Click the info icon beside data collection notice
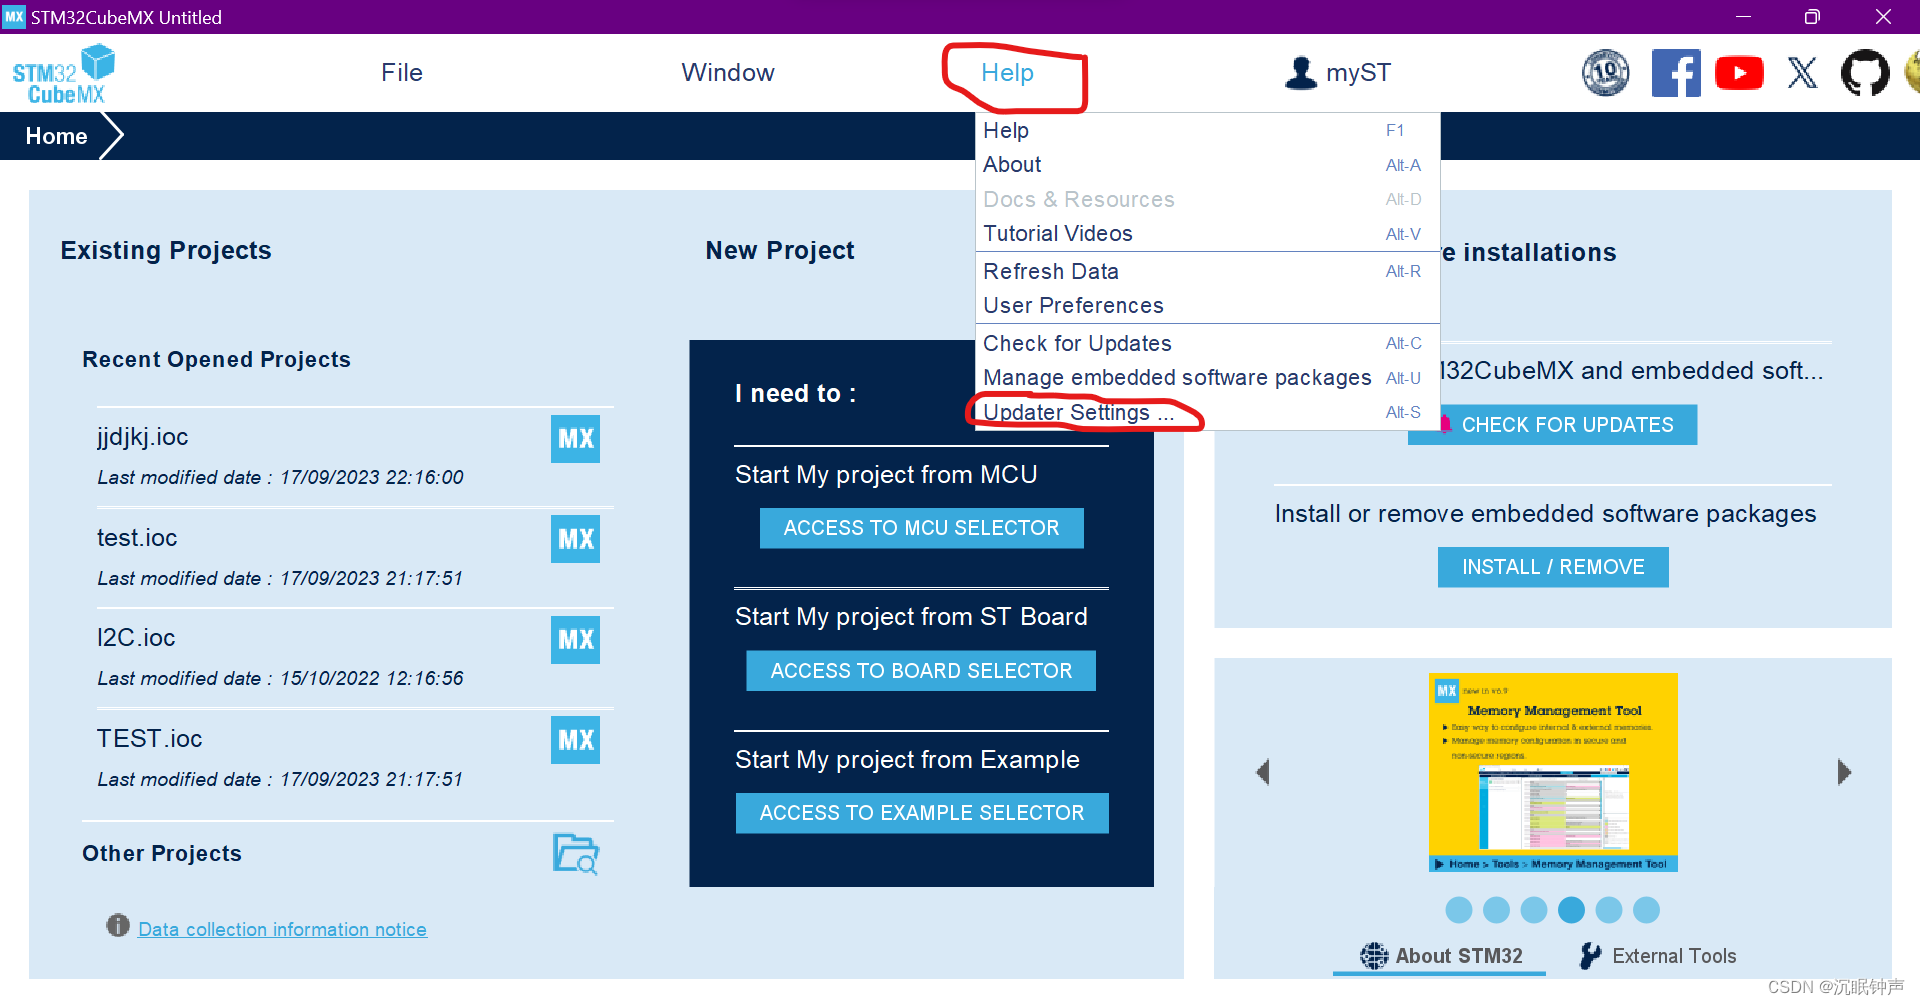 (118, 926)
